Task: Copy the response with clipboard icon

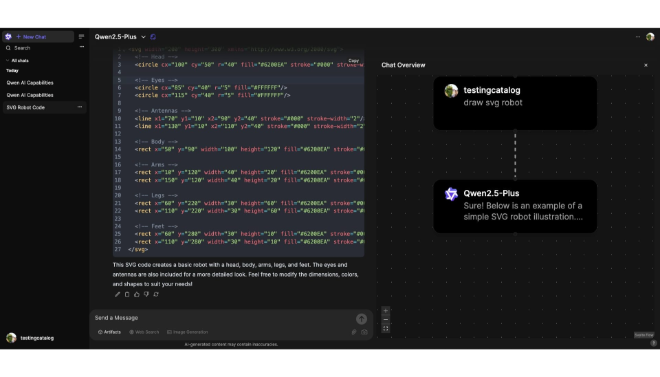Action: point(127,295)
